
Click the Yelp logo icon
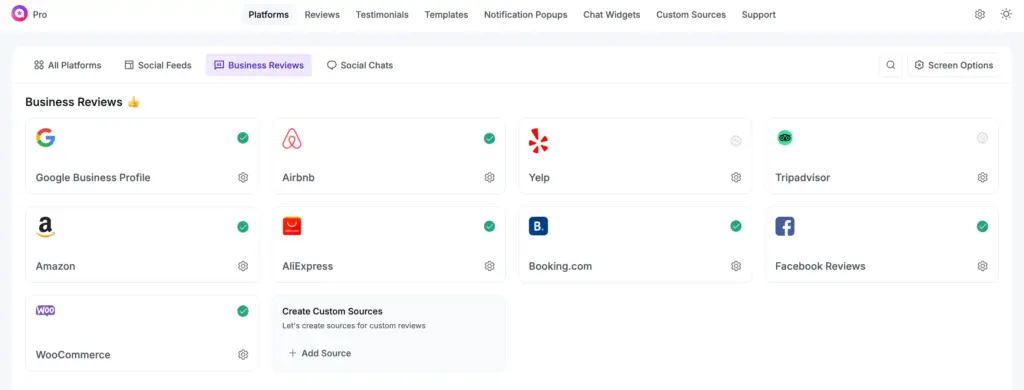(x=538, y=140)
